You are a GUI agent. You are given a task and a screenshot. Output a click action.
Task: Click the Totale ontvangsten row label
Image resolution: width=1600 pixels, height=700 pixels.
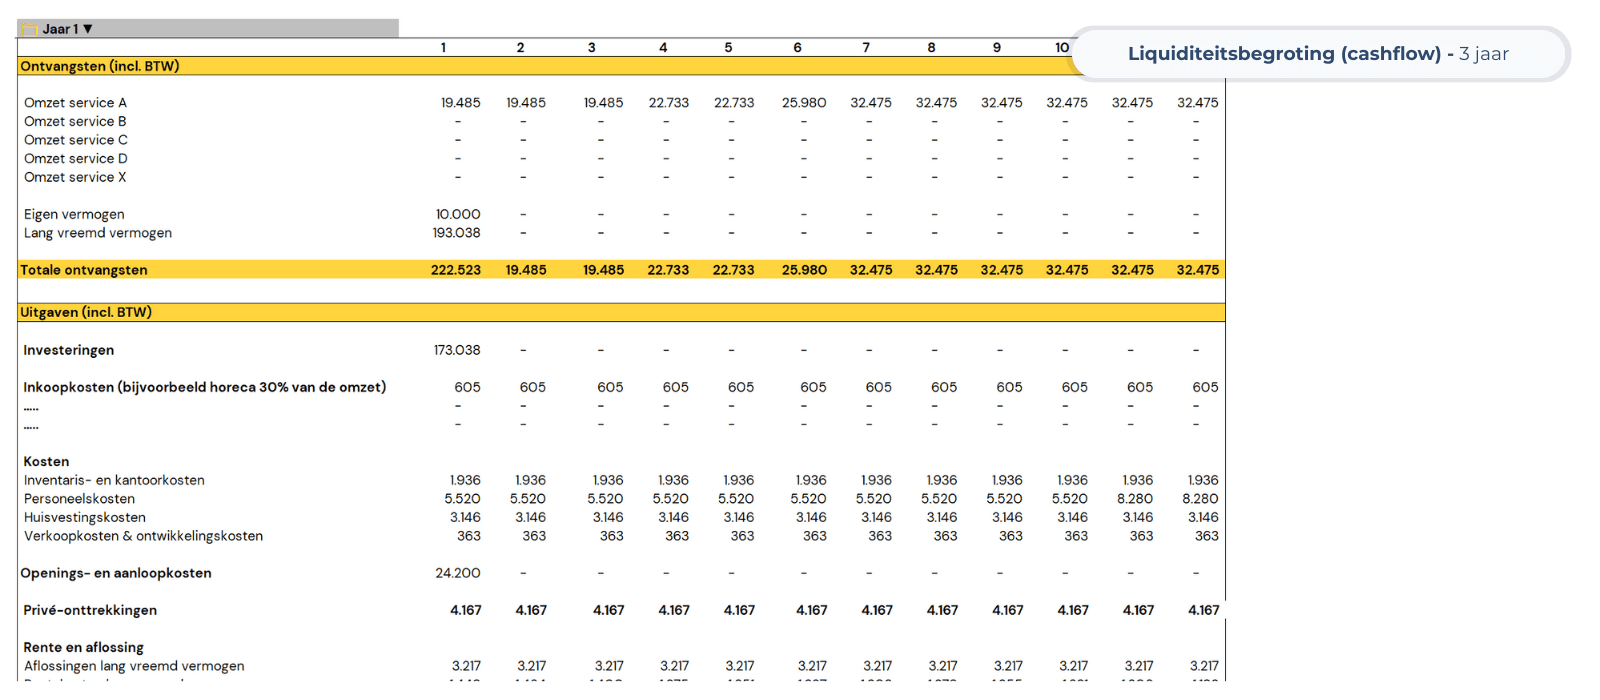[x=84, y=270]
